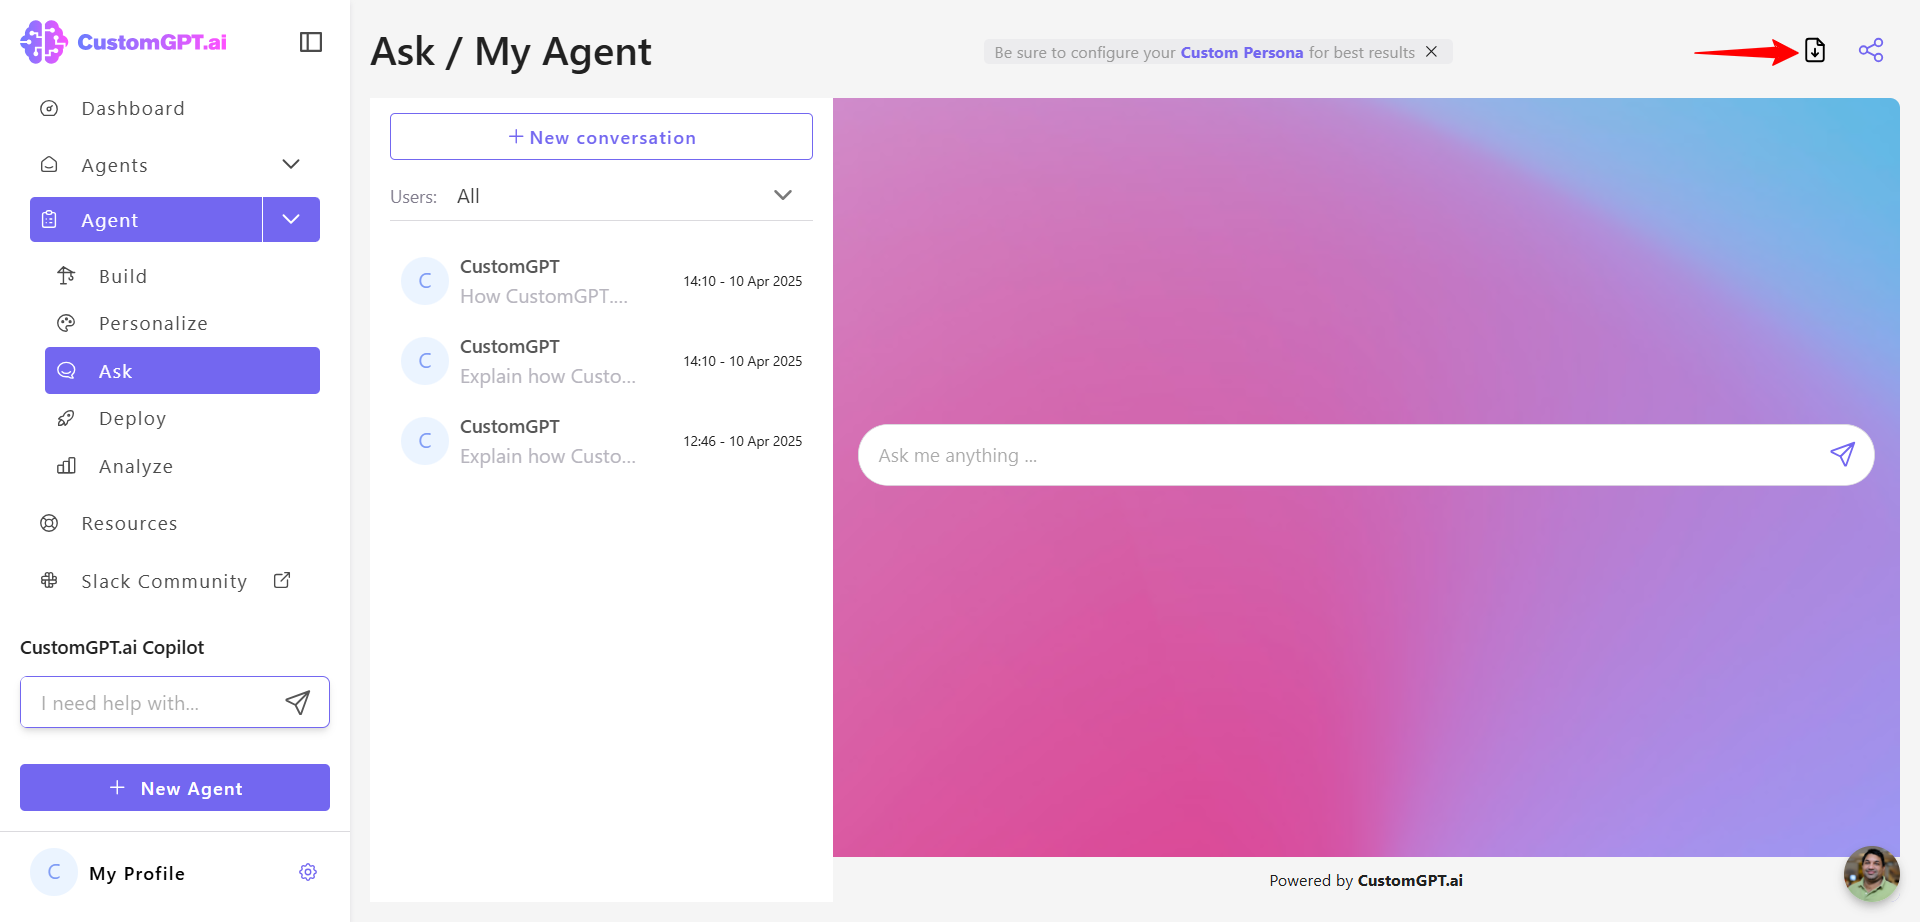This screenshot has width=1920, height=922.
Task: Open the support chat photo bubble
Action: pos(1871,874)
